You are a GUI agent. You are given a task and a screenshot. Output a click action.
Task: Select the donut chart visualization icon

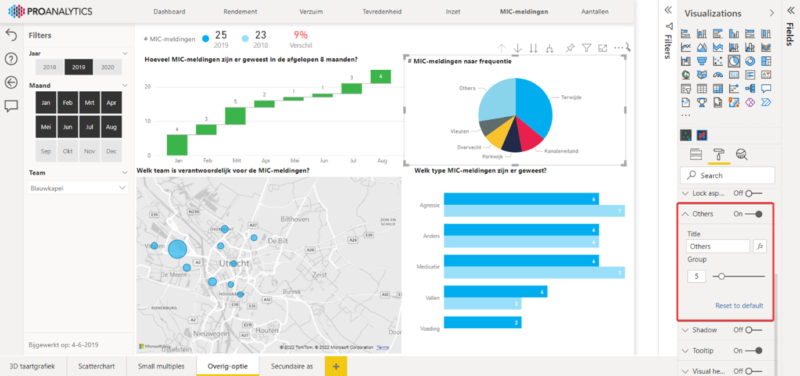(749, 61)
